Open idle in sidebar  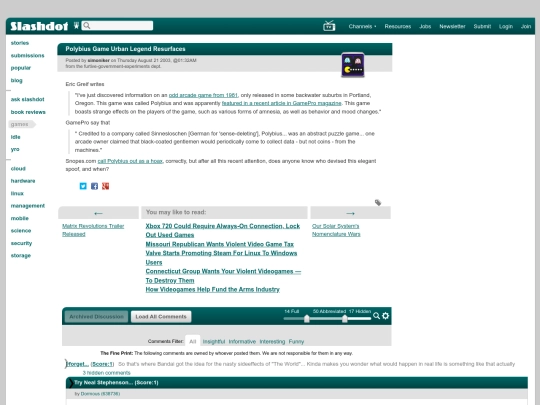click(15, 137)
